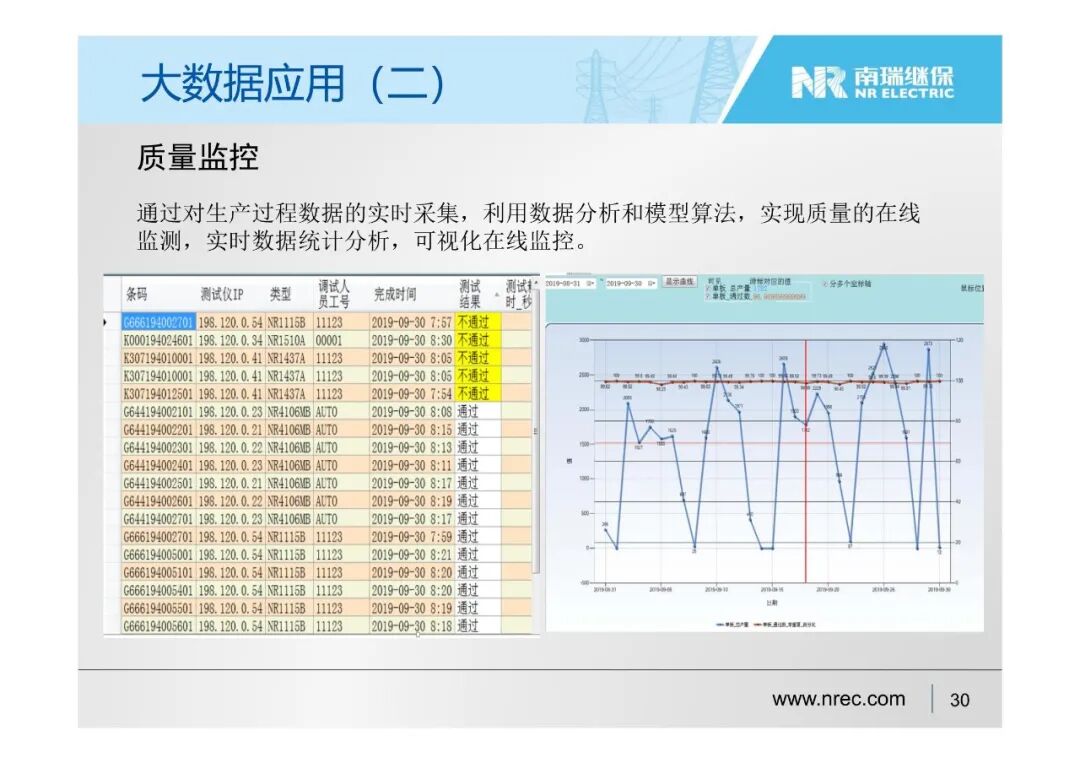
Task: Click type cell NR1510A
Action: click(289, 340)
